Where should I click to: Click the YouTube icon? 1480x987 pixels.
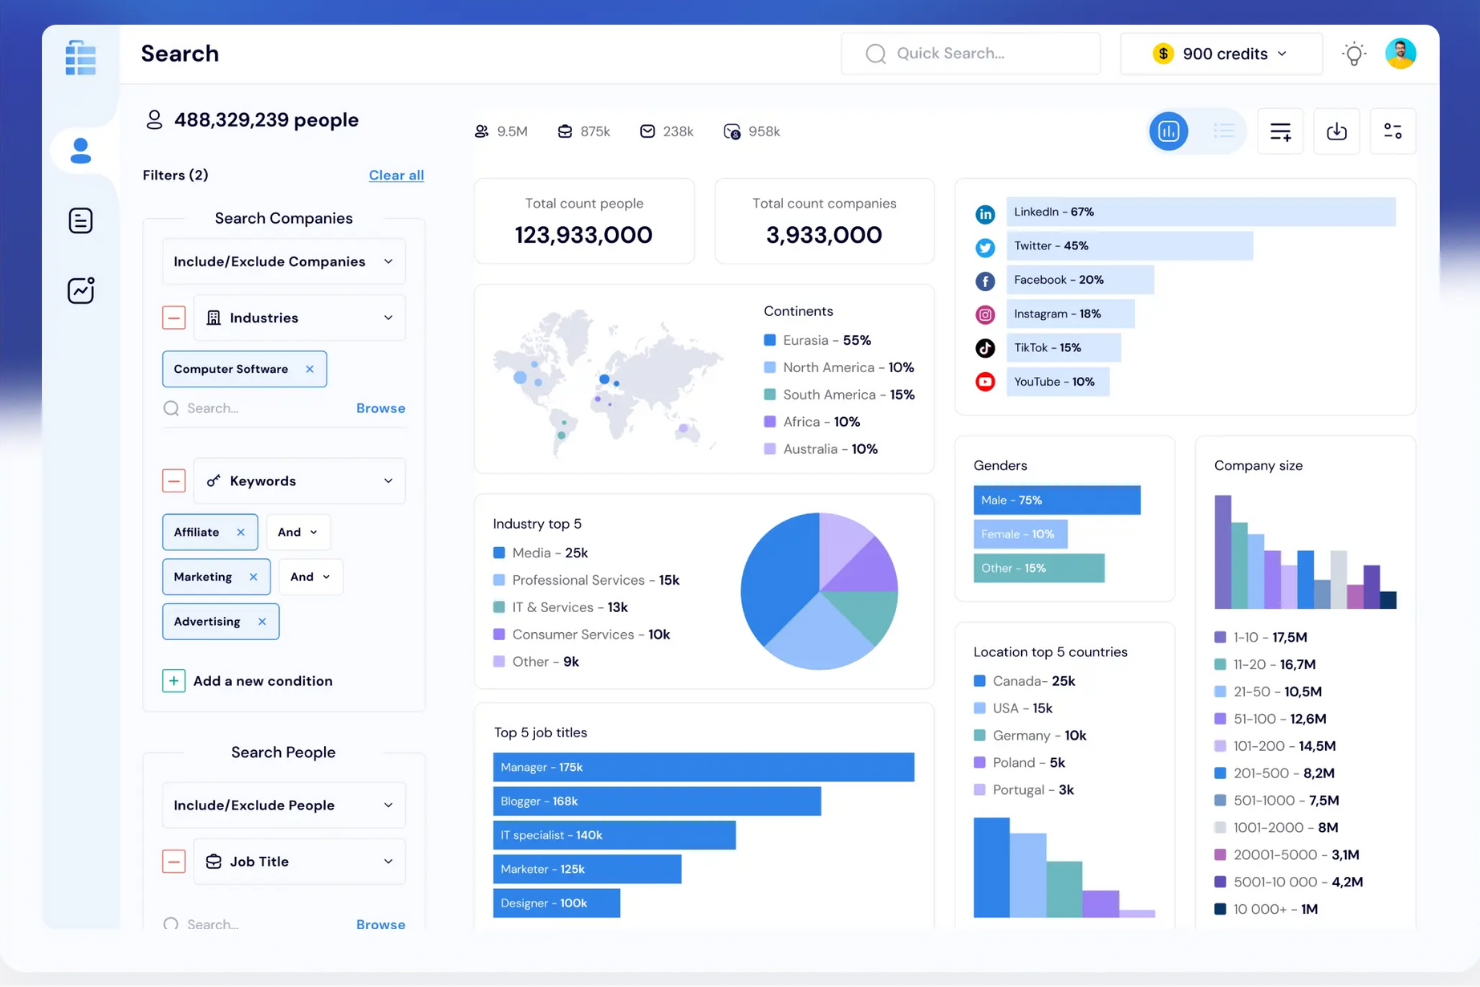click(985, 382)
